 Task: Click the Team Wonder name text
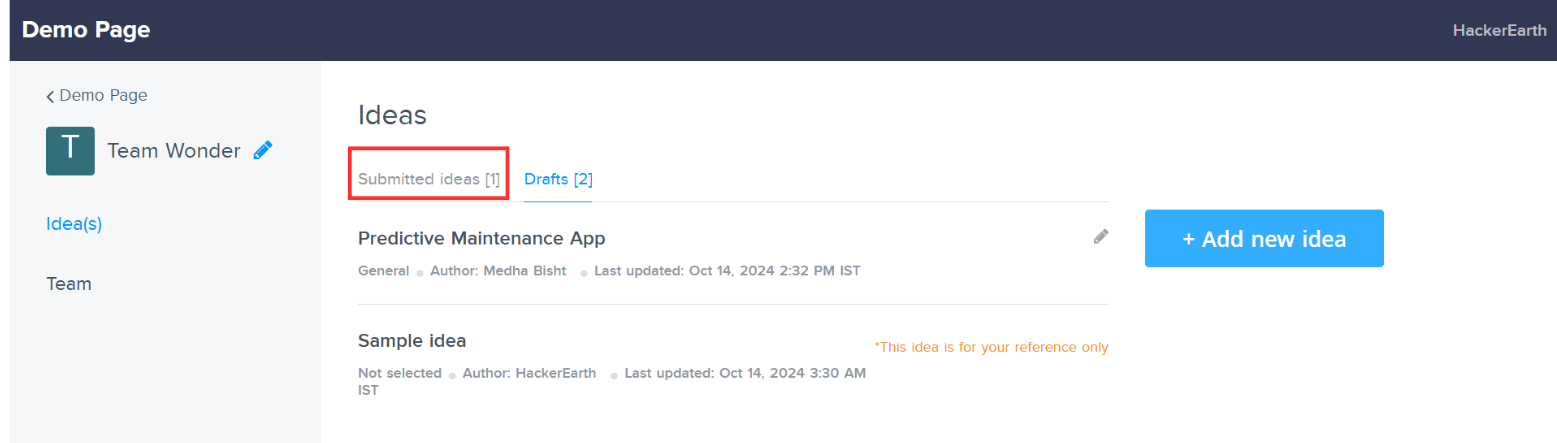click(x=173, y=151)
